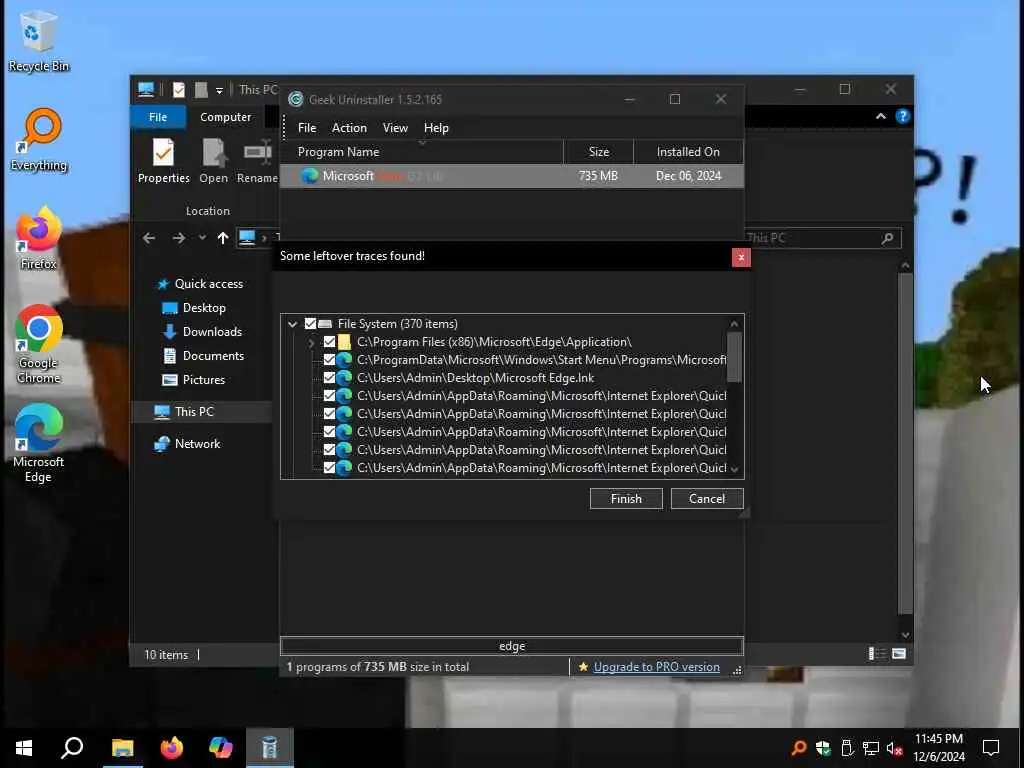The image size is (1024, 768).
Task: Close the leftover traces dialog
Action: point(741,257)
